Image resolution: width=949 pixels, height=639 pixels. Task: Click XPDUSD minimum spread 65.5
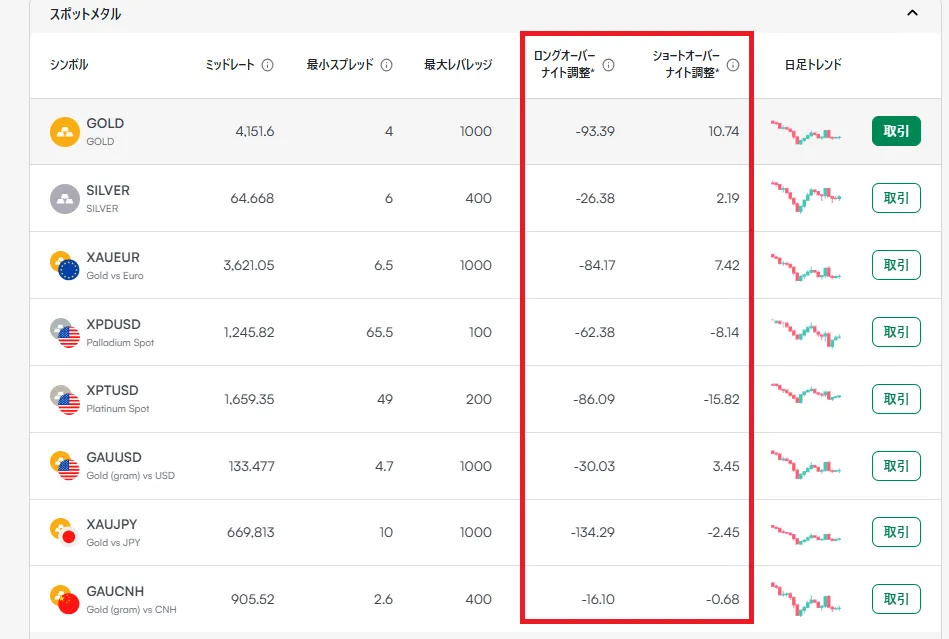point(379,332)
